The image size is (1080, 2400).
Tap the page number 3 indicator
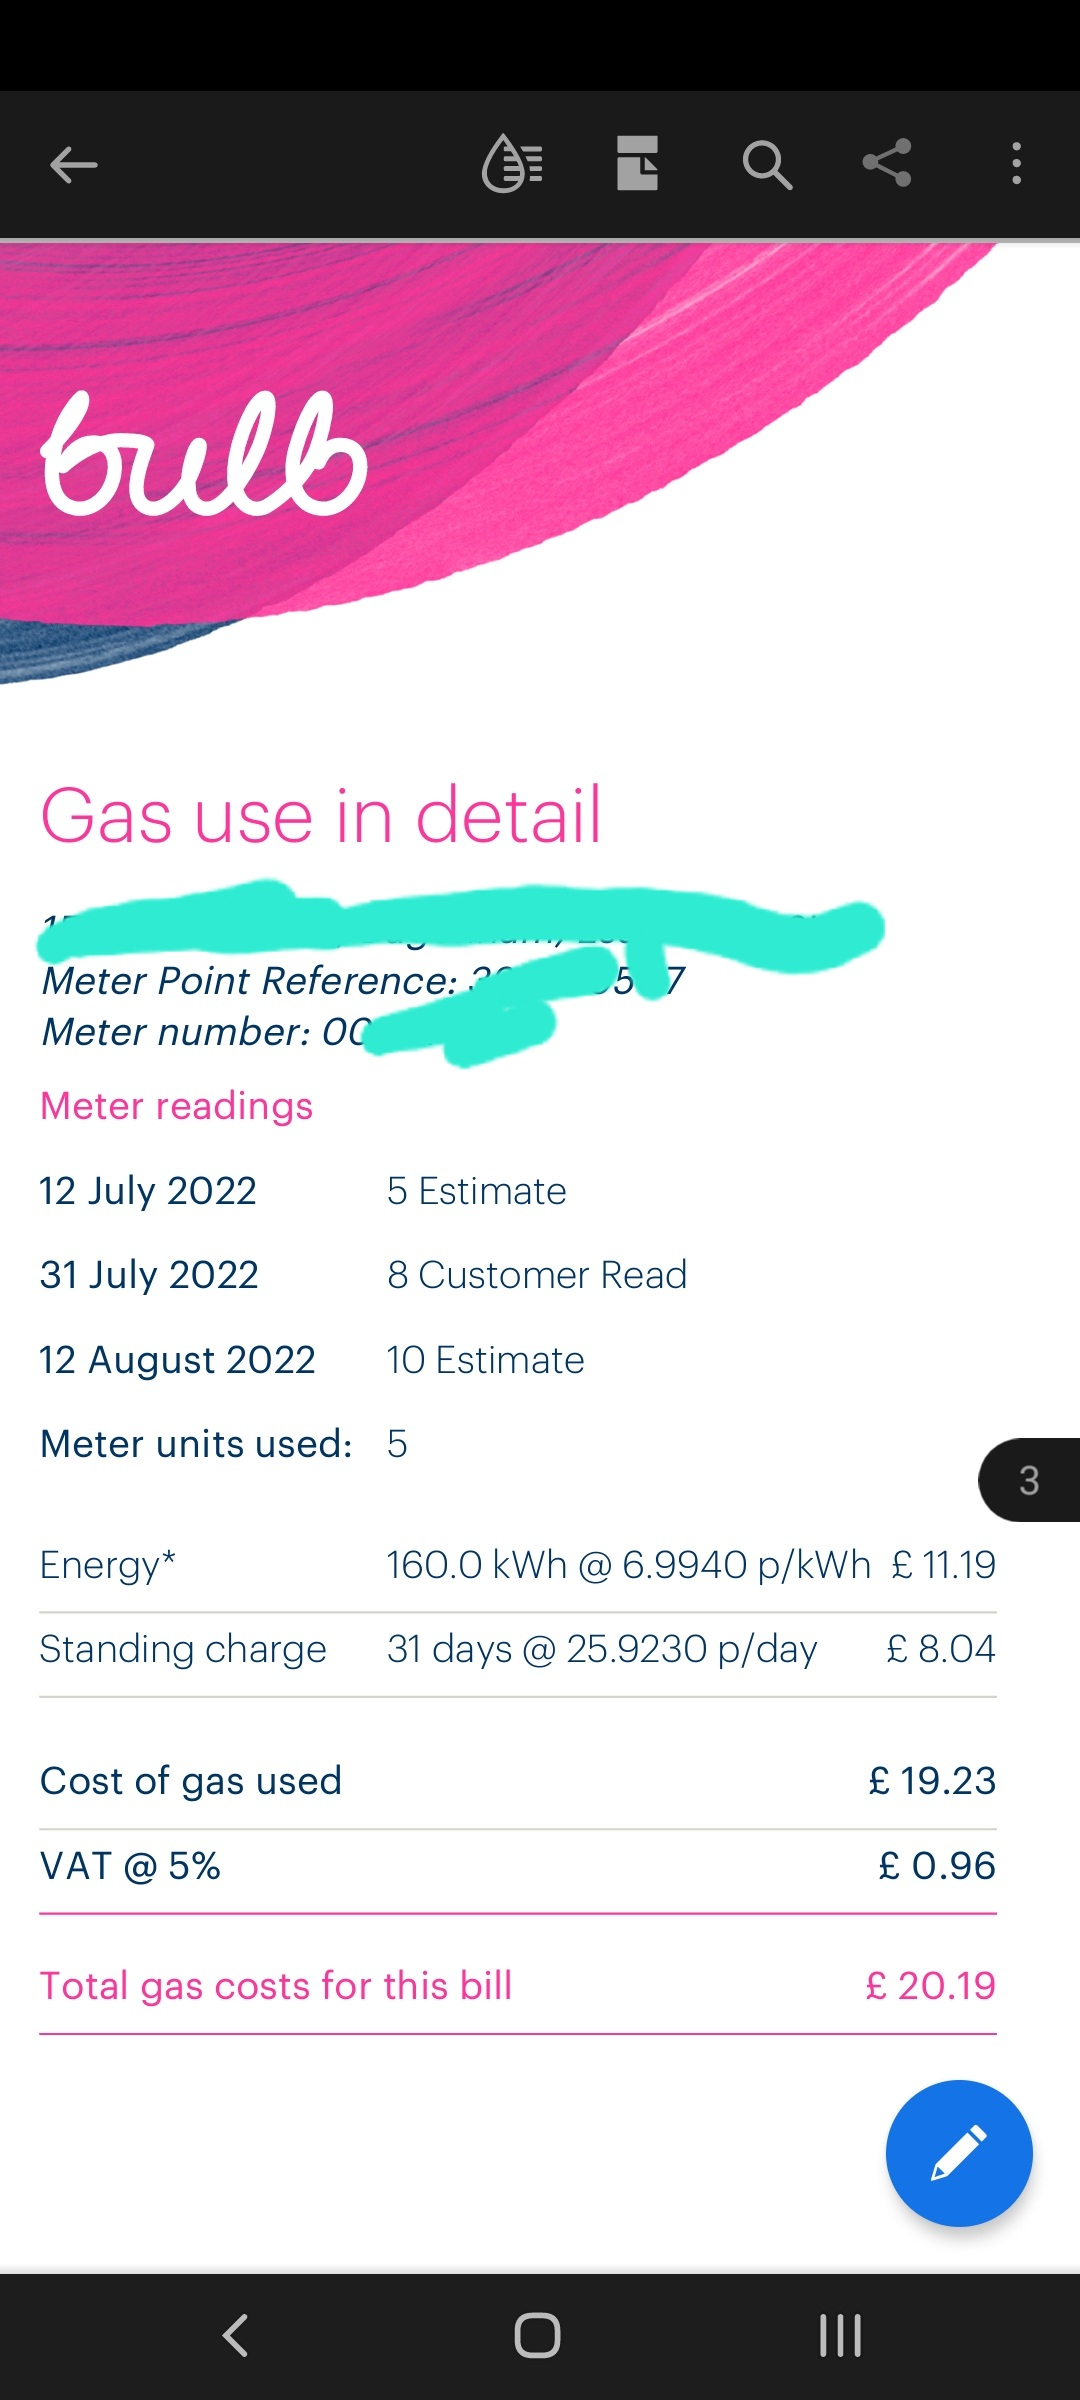pyautogui.click(x=1029, y=1480)
